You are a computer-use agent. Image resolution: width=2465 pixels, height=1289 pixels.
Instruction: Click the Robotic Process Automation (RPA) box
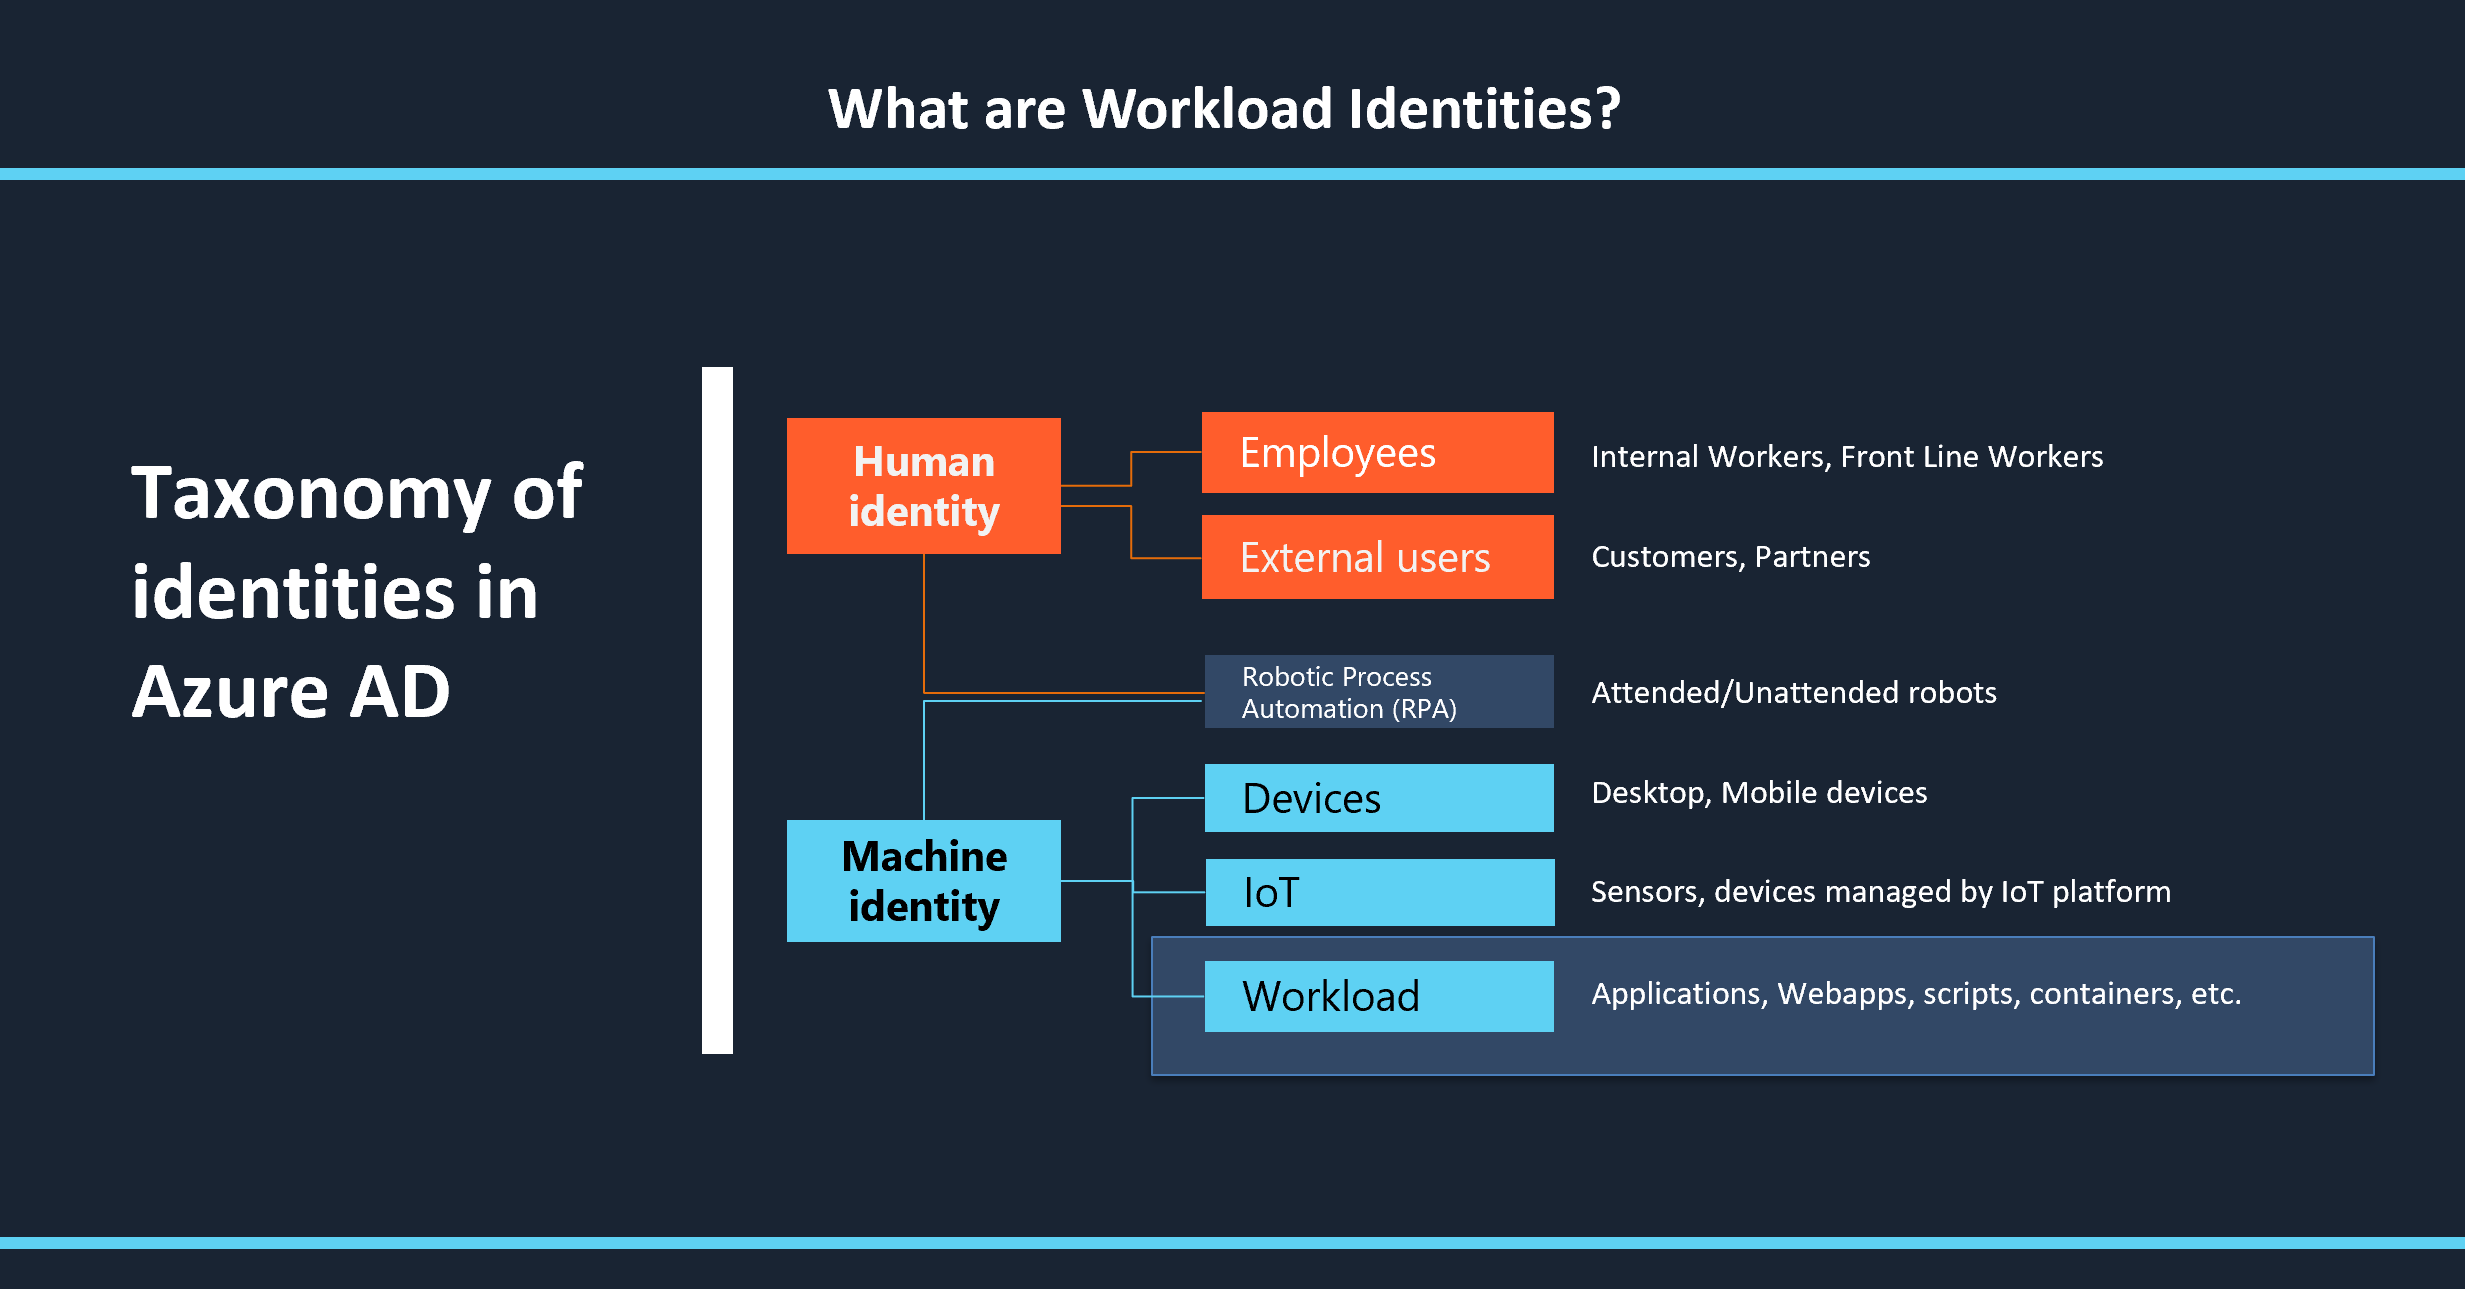[x=1379, y=692]
